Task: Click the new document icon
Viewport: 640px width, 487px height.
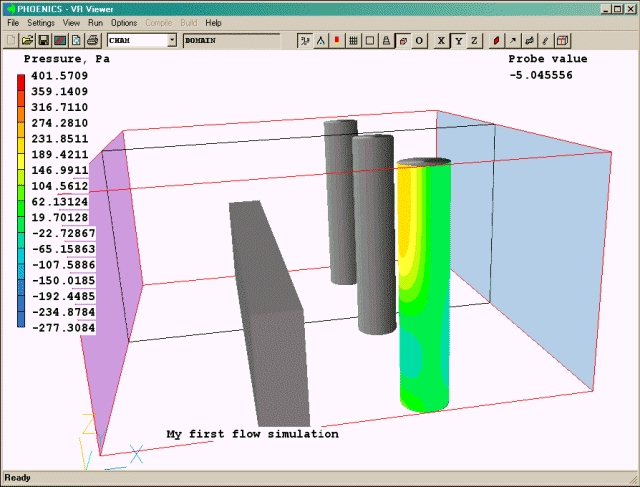Action: point(11,40)
